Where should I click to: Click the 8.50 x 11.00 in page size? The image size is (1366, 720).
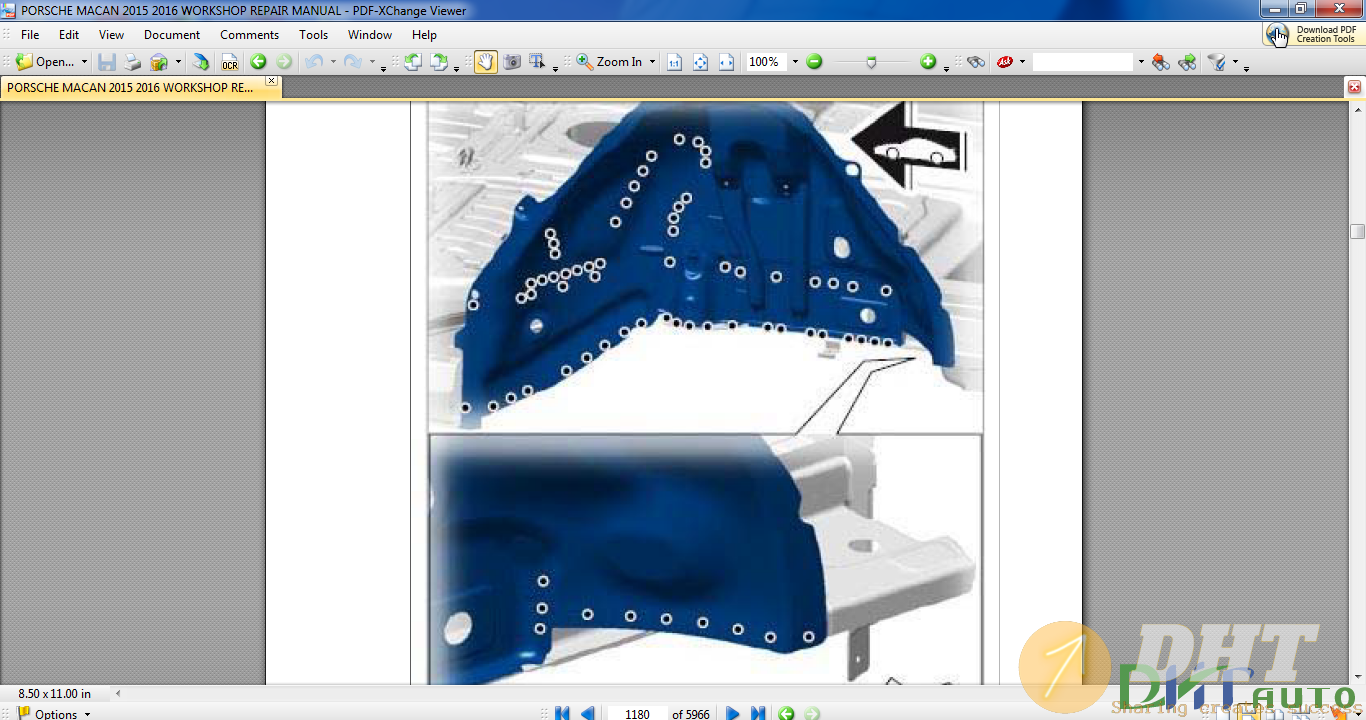55,693
